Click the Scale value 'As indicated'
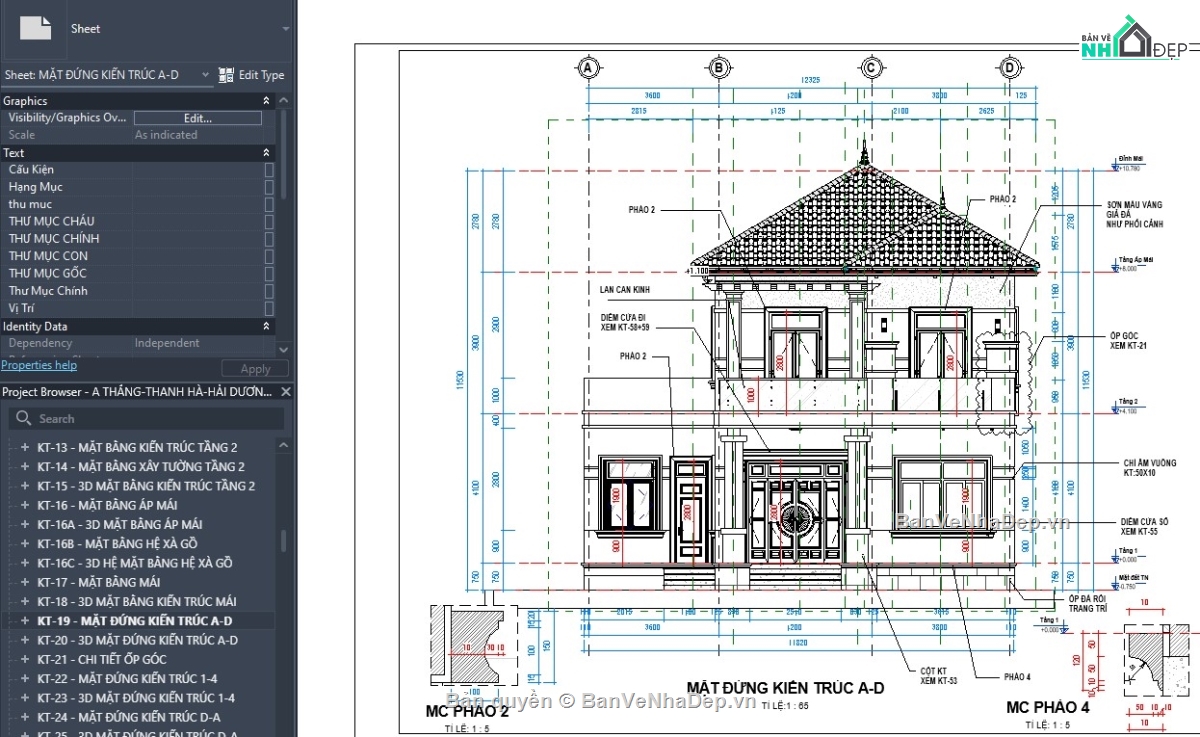This screenshot has width=1200, height=737. 166,135
